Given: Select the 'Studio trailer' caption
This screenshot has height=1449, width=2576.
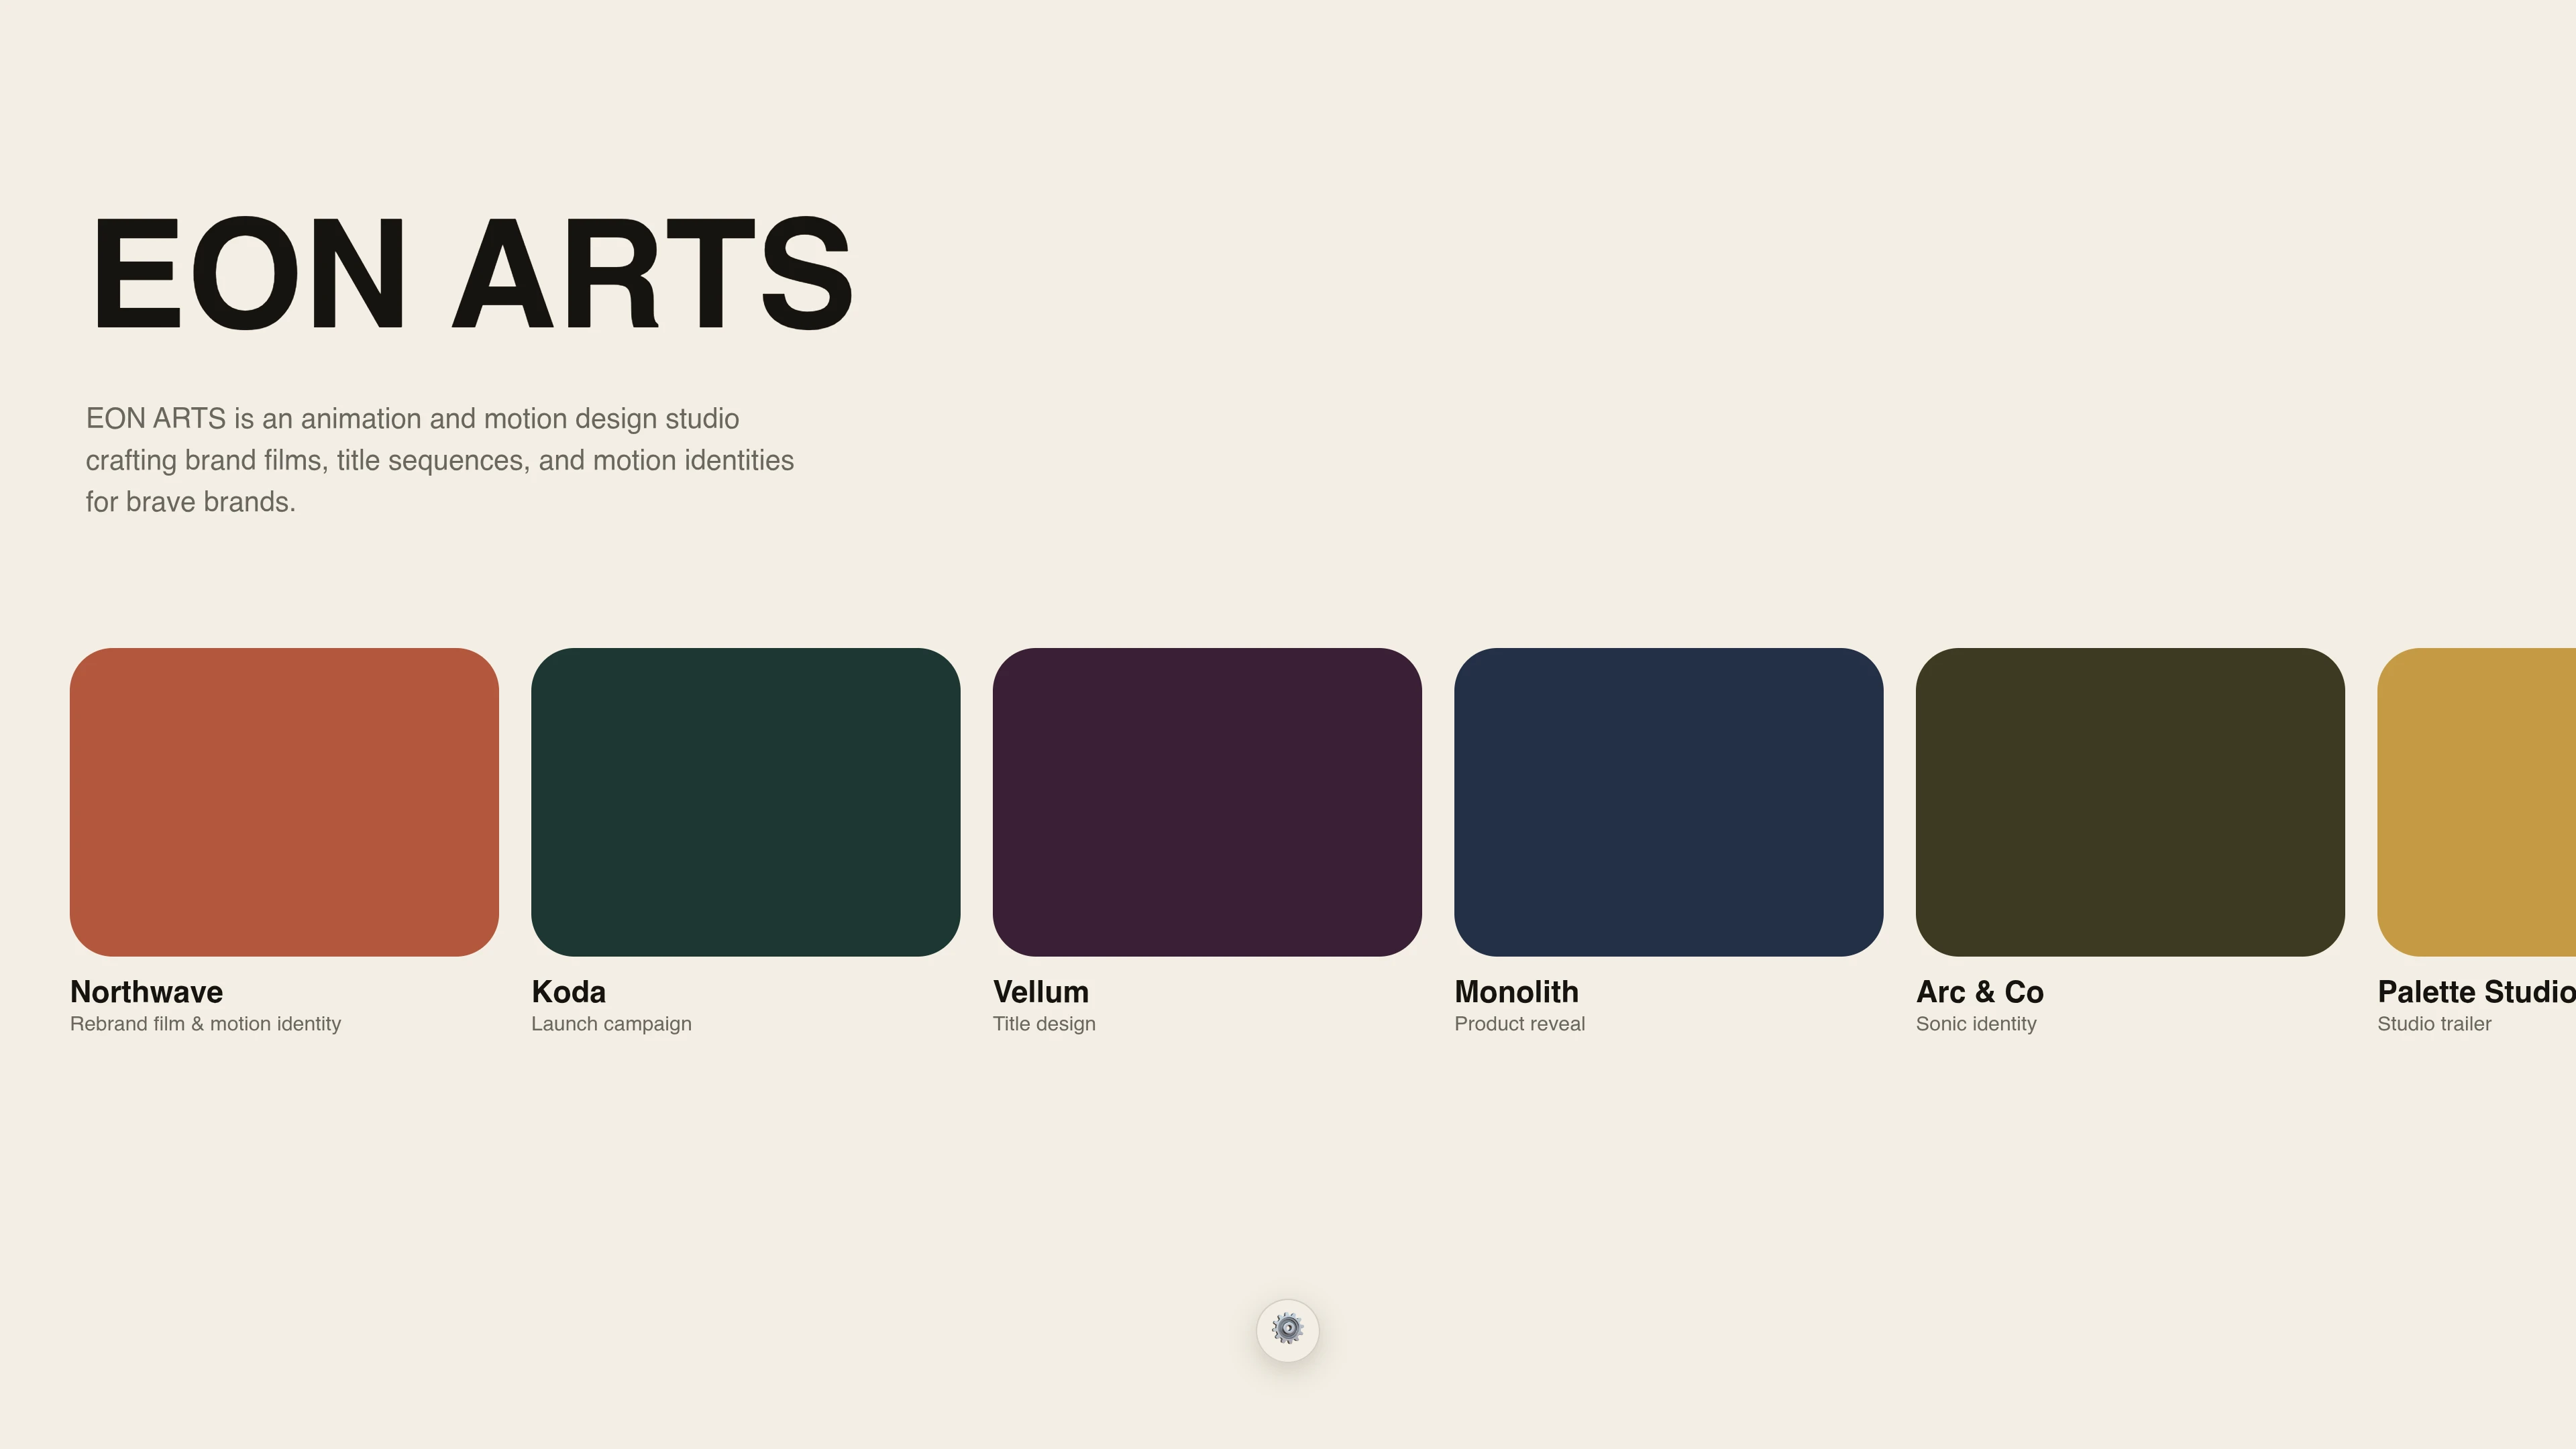Looking at the screenshot, I should 2435,1024.
